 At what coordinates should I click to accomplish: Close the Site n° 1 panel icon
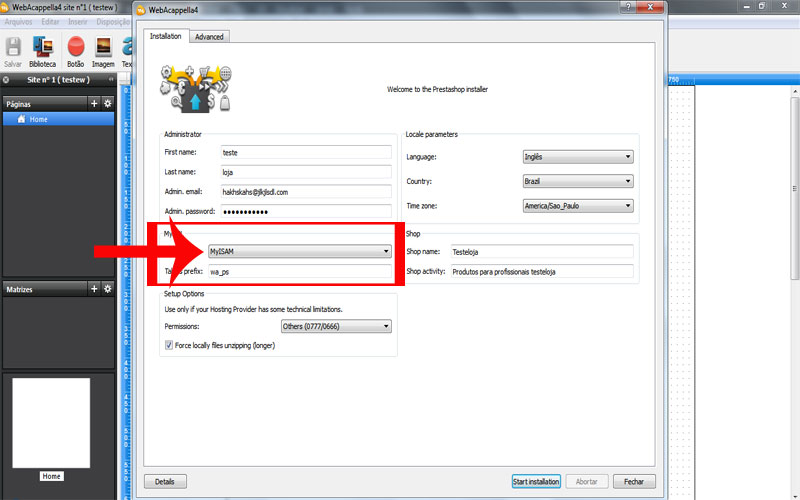[x=6, y=80]
